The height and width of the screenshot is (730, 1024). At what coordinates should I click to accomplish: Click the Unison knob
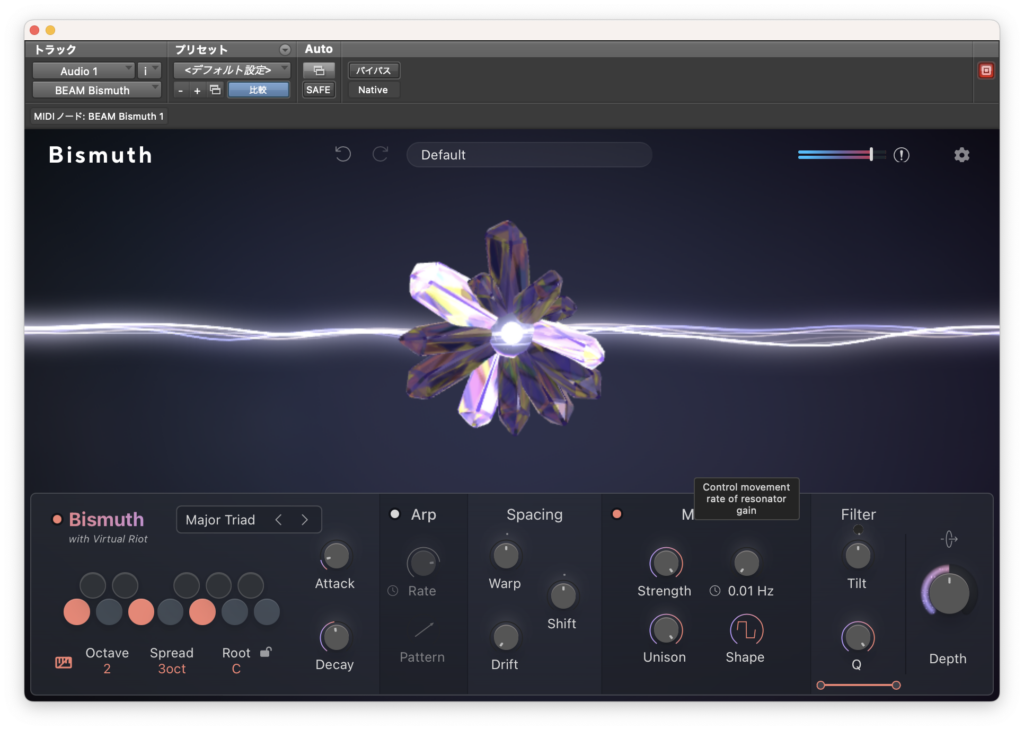point(665,630)
